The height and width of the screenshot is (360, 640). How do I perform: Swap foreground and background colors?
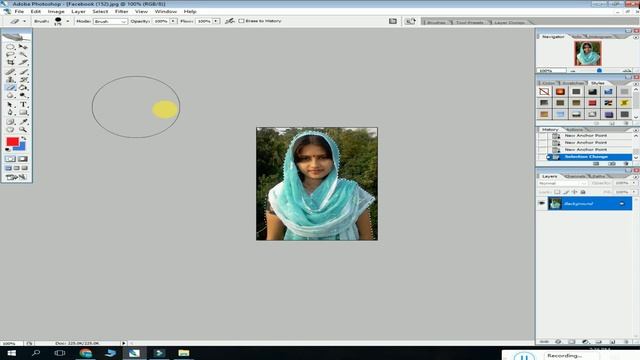click(23, 139)
